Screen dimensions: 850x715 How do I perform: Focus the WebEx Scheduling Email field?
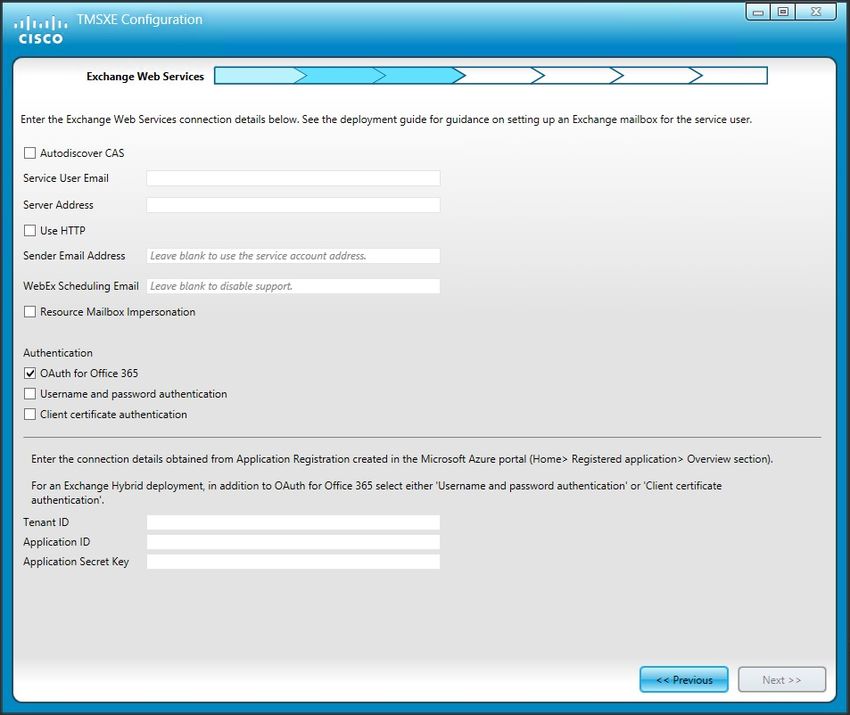293,286
